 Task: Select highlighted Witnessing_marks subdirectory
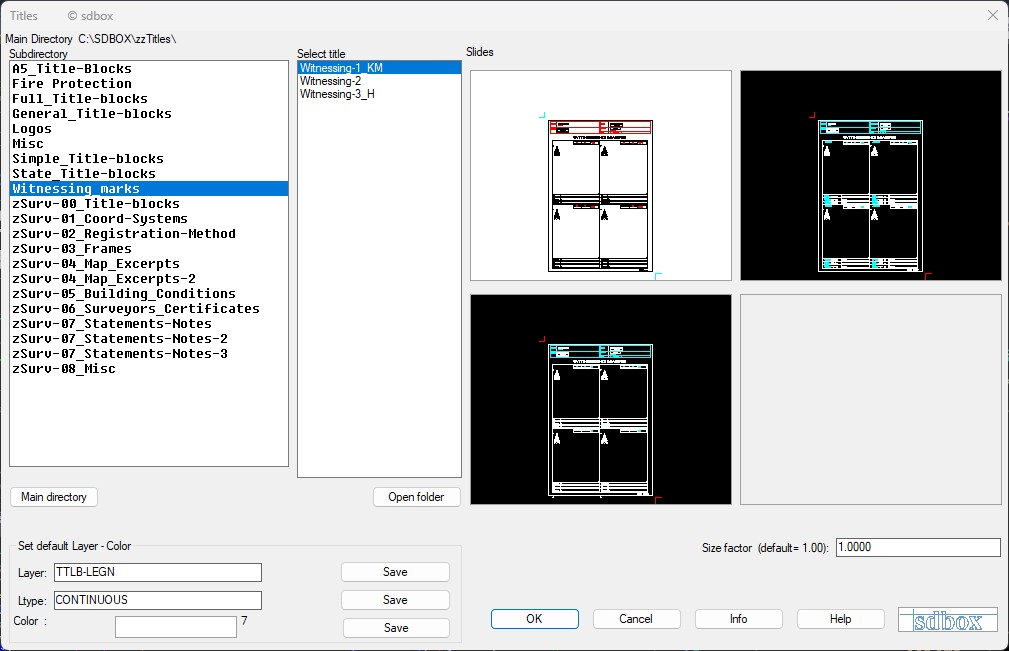[x=149, y=189]
